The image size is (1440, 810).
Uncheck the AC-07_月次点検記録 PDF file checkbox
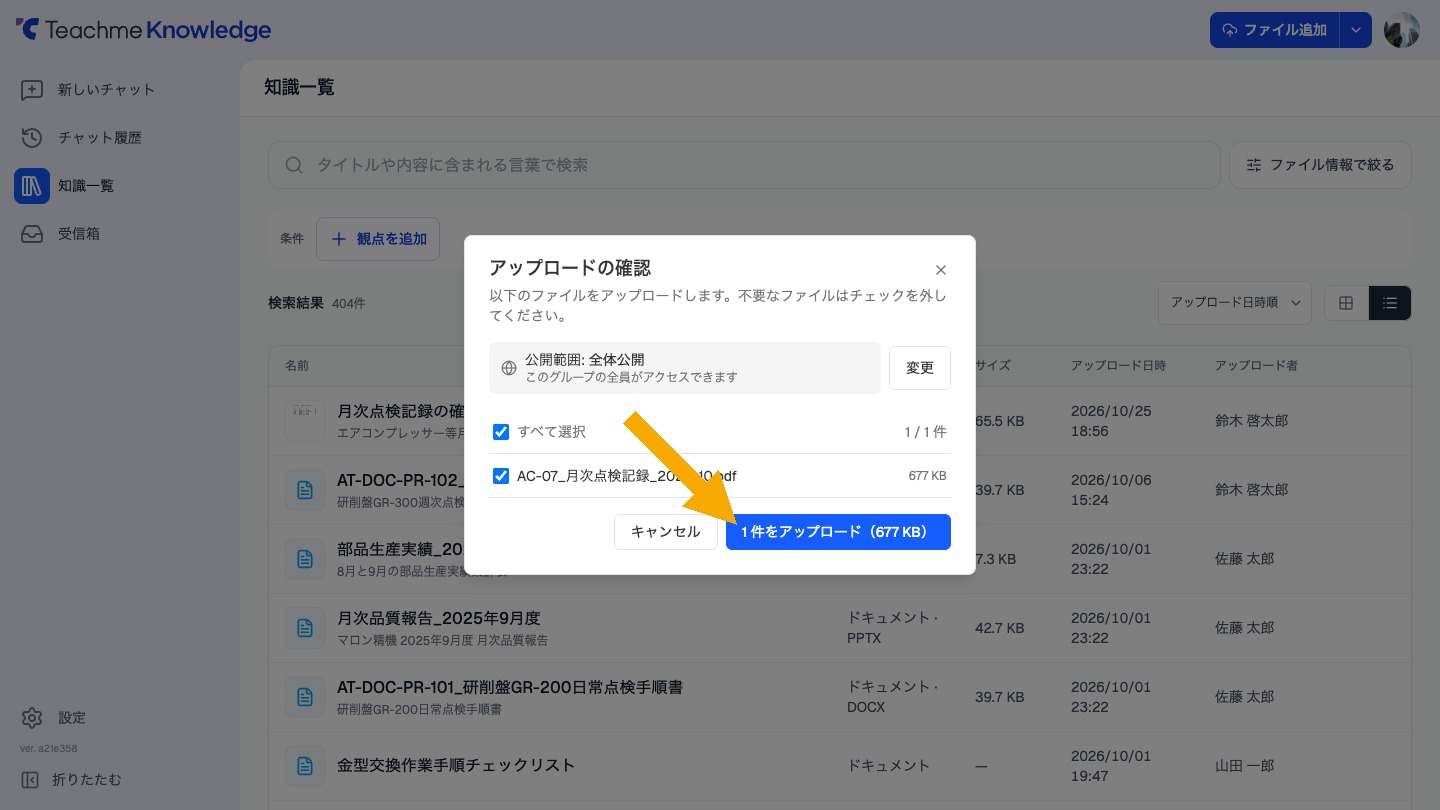[x=501, y=476]
